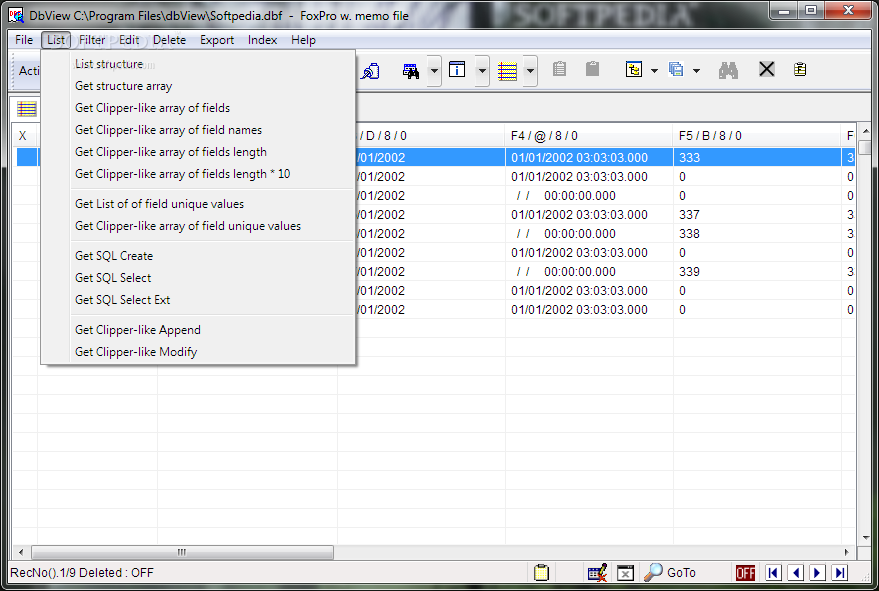Click the black X delete toolbar icon

[766, 70]
